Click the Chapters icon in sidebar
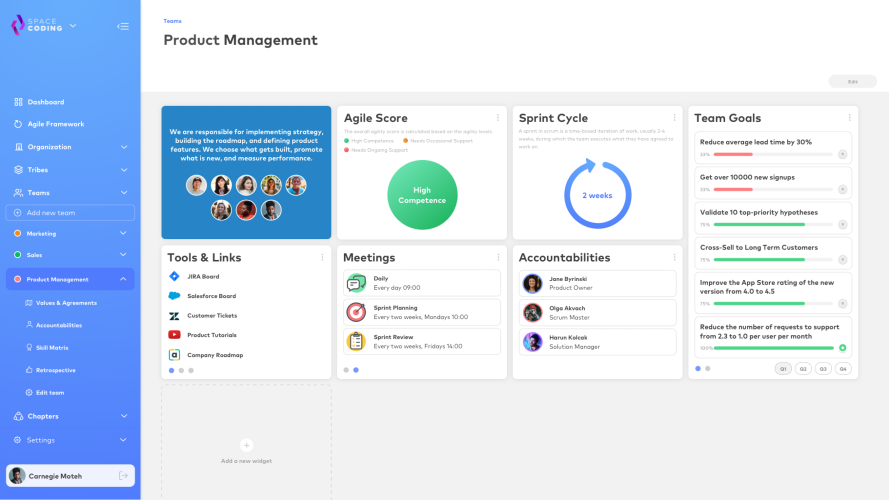The image size is (889, 500). click(18, 416)
